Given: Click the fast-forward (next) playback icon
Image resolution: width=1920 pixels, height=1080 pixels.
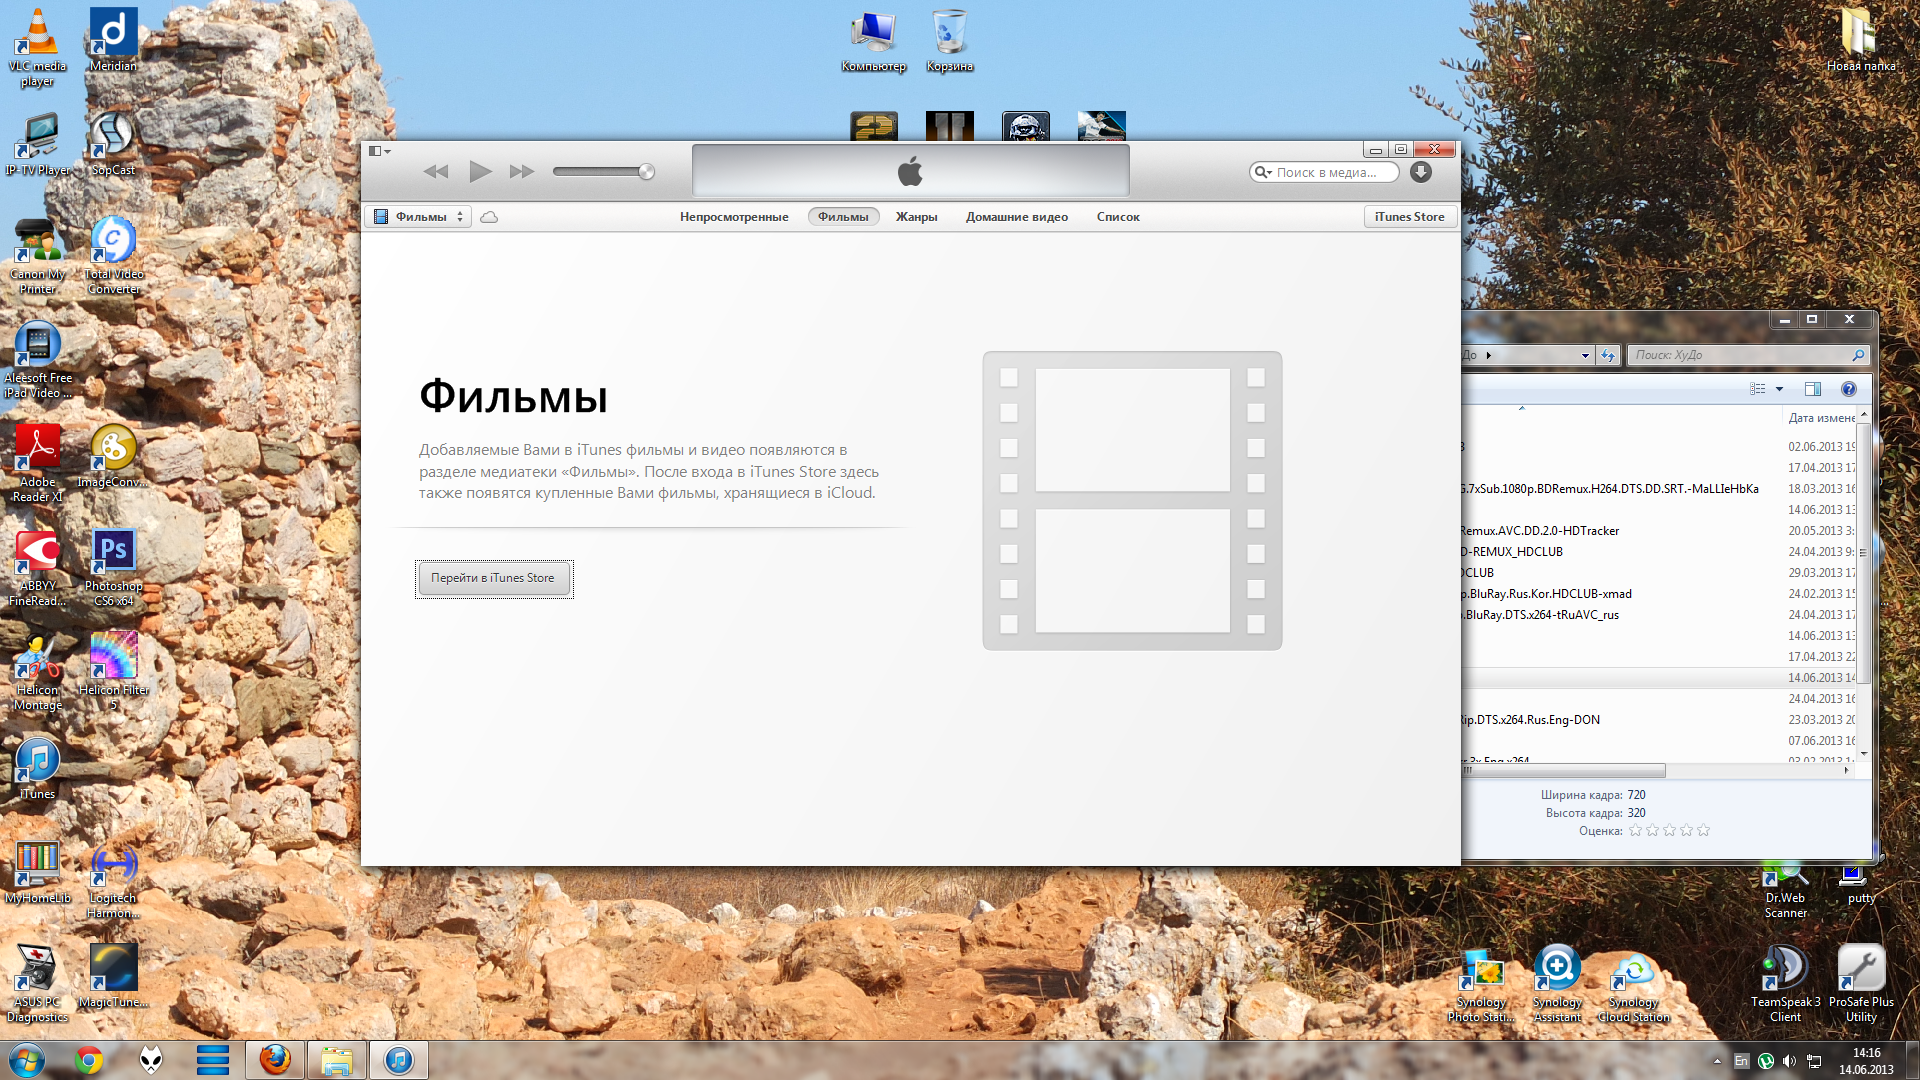Looking at the screenshot, I should click(x=521, y=172).
